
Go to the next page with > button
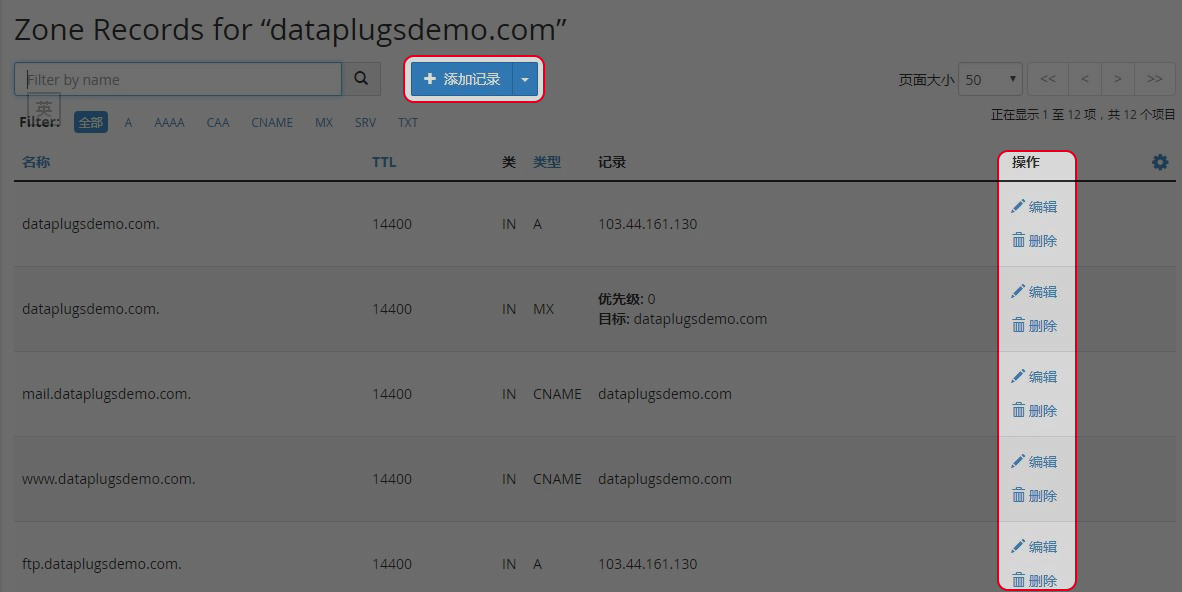[x=1118, y=78]
